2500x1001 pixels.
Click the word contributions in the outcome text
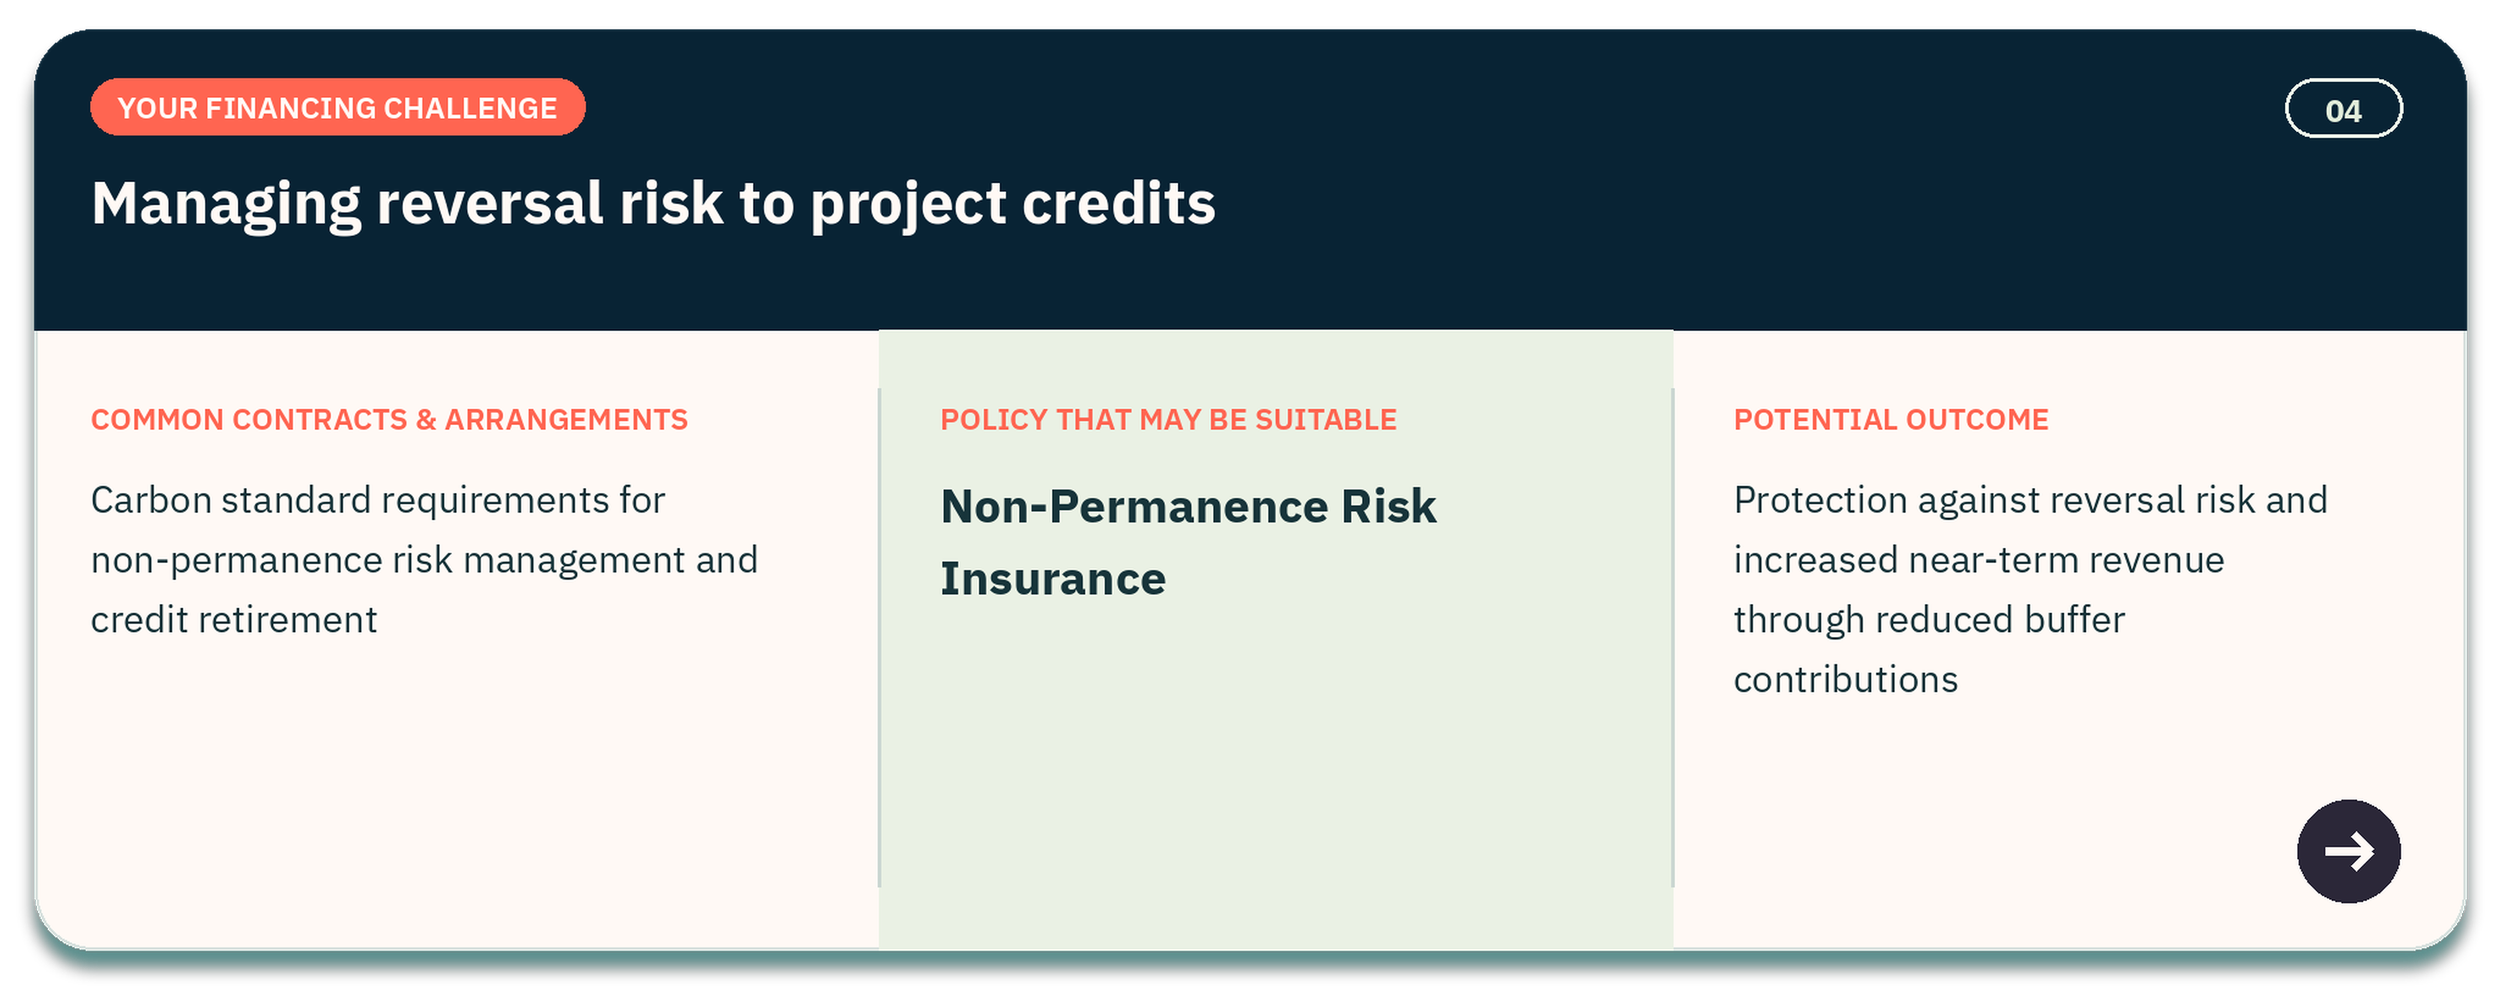tap(1845, 680)
